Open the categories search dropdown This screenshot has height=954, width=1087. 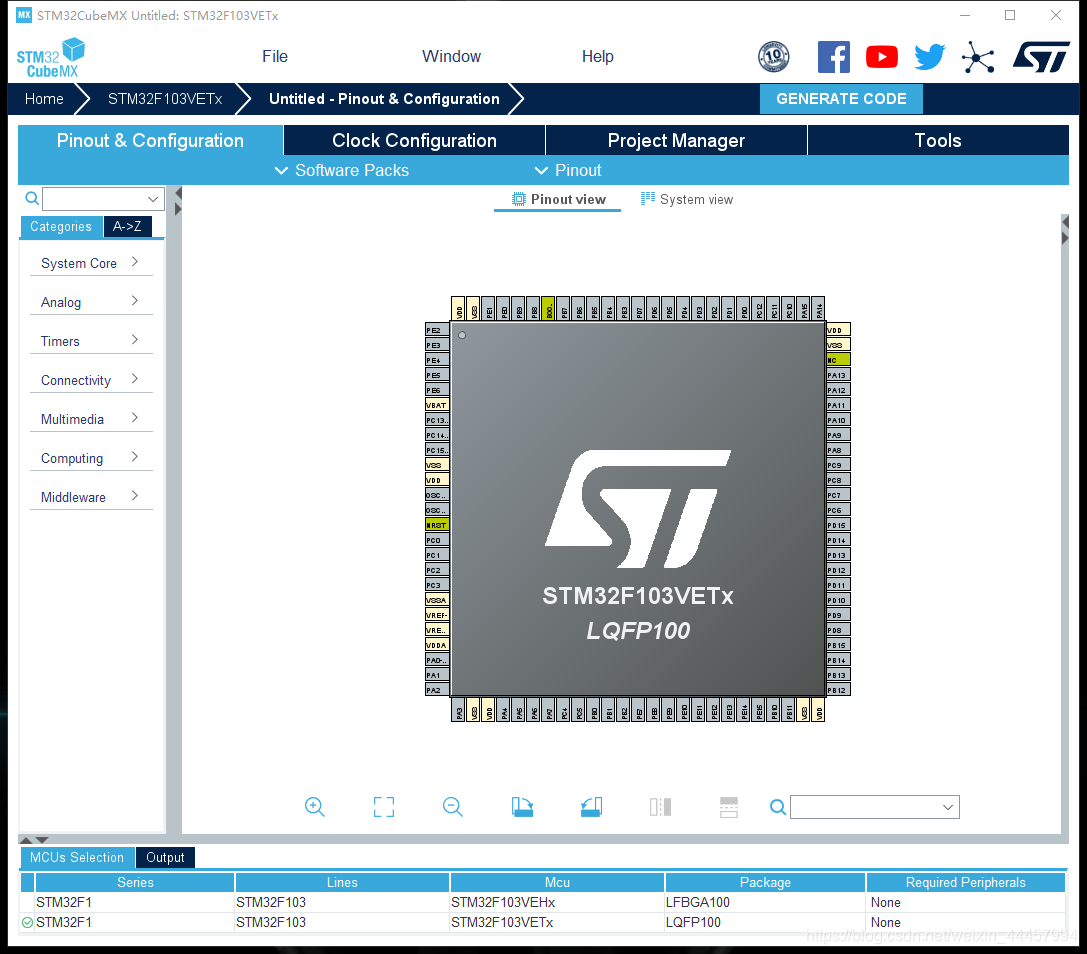pos(153,199)
